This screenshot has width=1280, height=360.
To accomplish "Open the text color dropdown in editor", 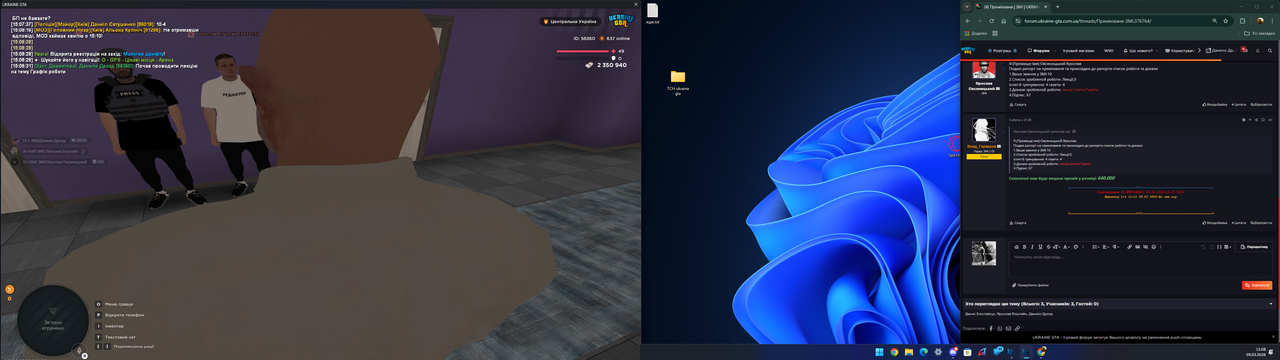I will [1066, 247].
